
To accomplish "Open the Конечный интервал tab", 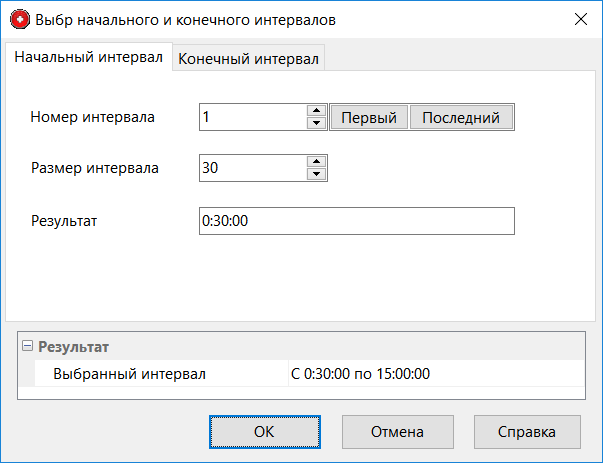I will point(248,59).
